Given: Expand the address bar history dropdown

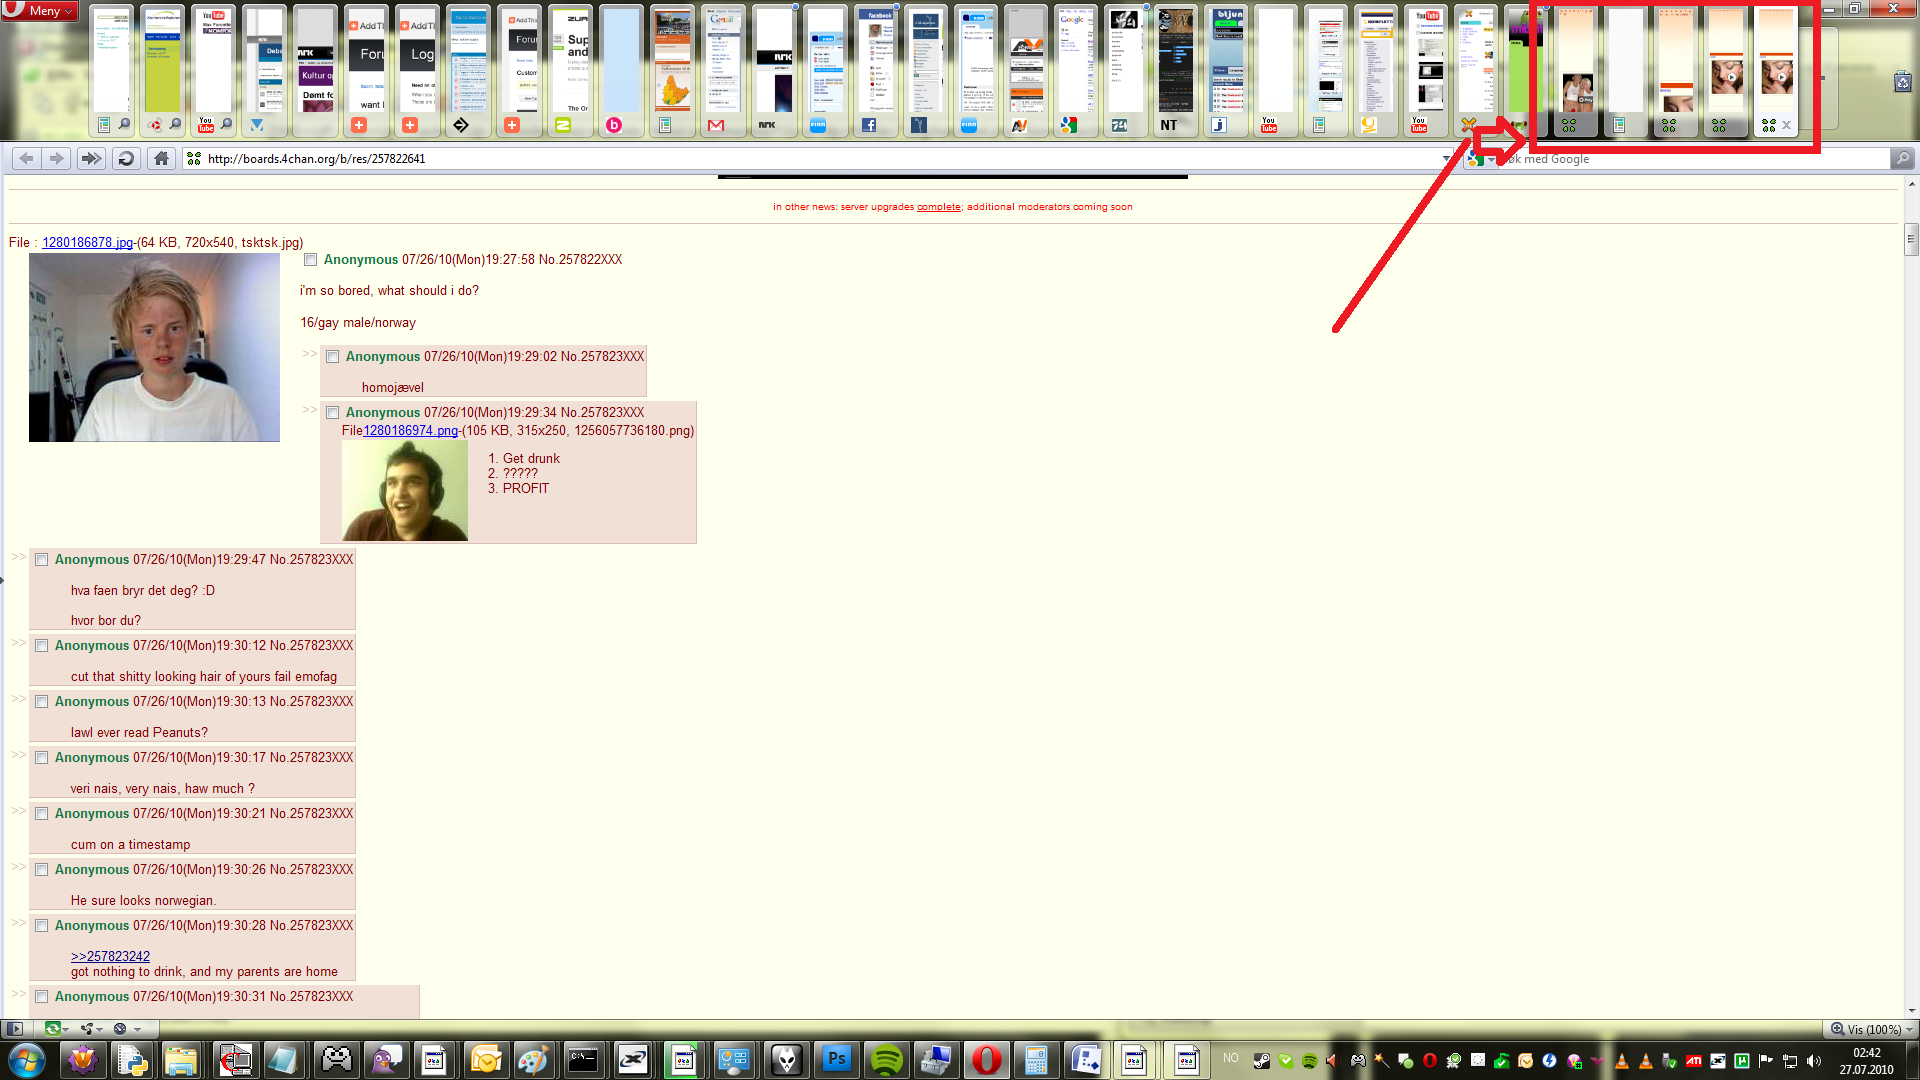Looking at the screenshot, I should [1446, 159].
